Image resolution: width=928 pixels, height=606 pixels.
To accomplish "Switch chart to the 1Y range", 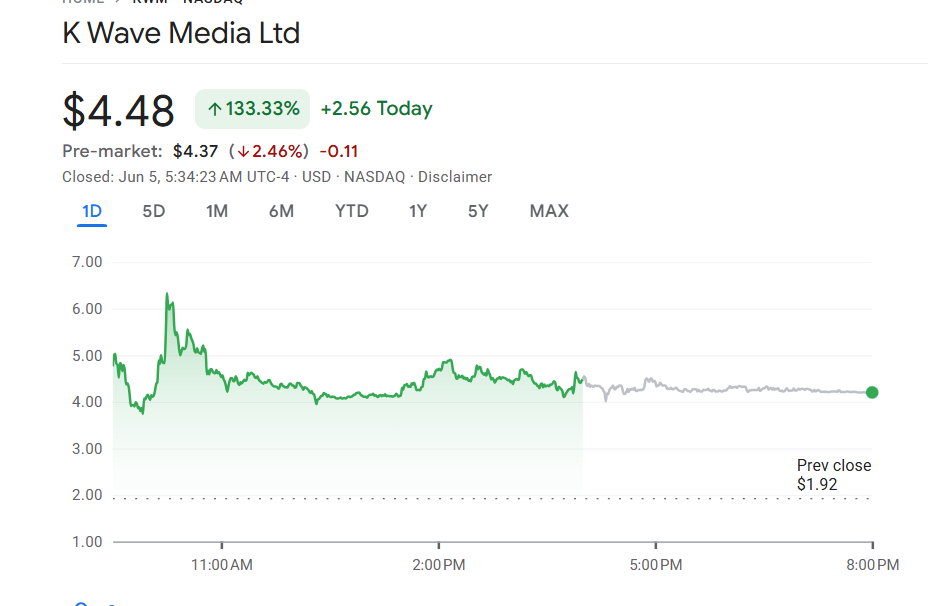I will pos(418,211).
